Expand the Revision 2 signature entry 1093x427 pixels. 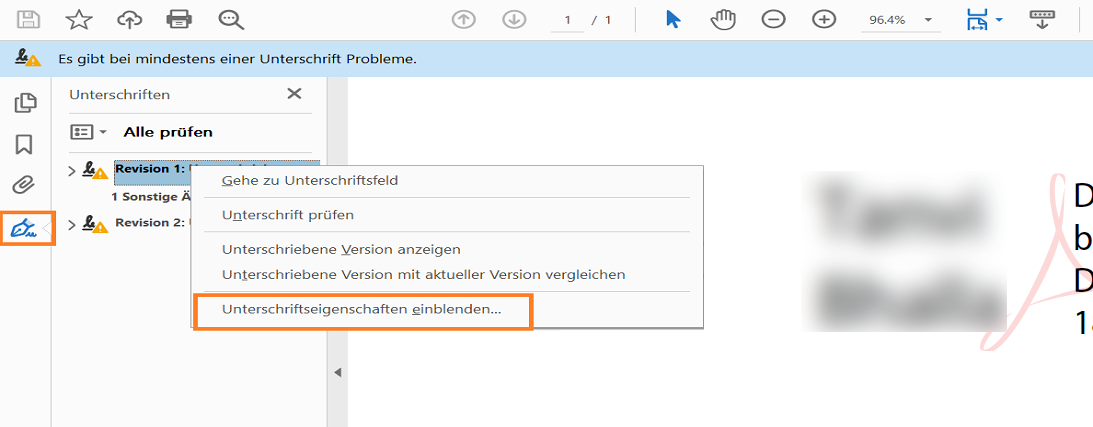click(x=71, y=225)
